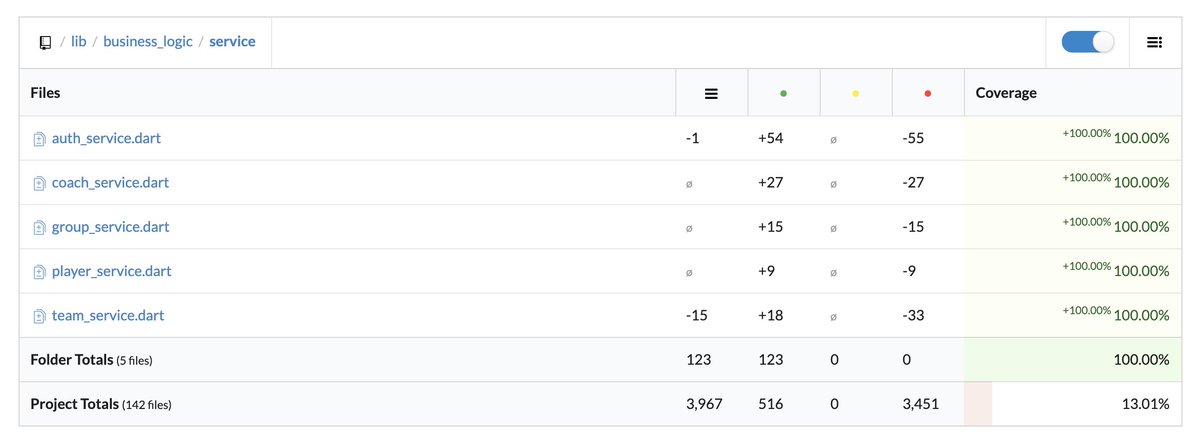Select the +9 value for player_service.dart
The width and height of the screenshot is (1200, 443).
767,271
